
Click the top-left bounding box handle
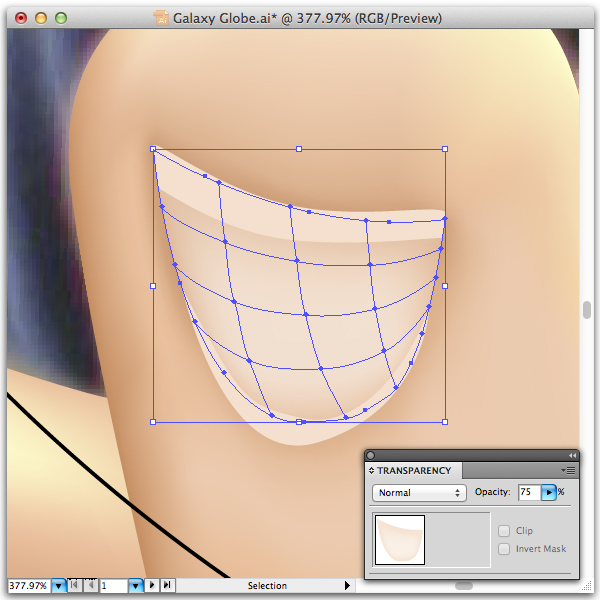tap(153, 149)
